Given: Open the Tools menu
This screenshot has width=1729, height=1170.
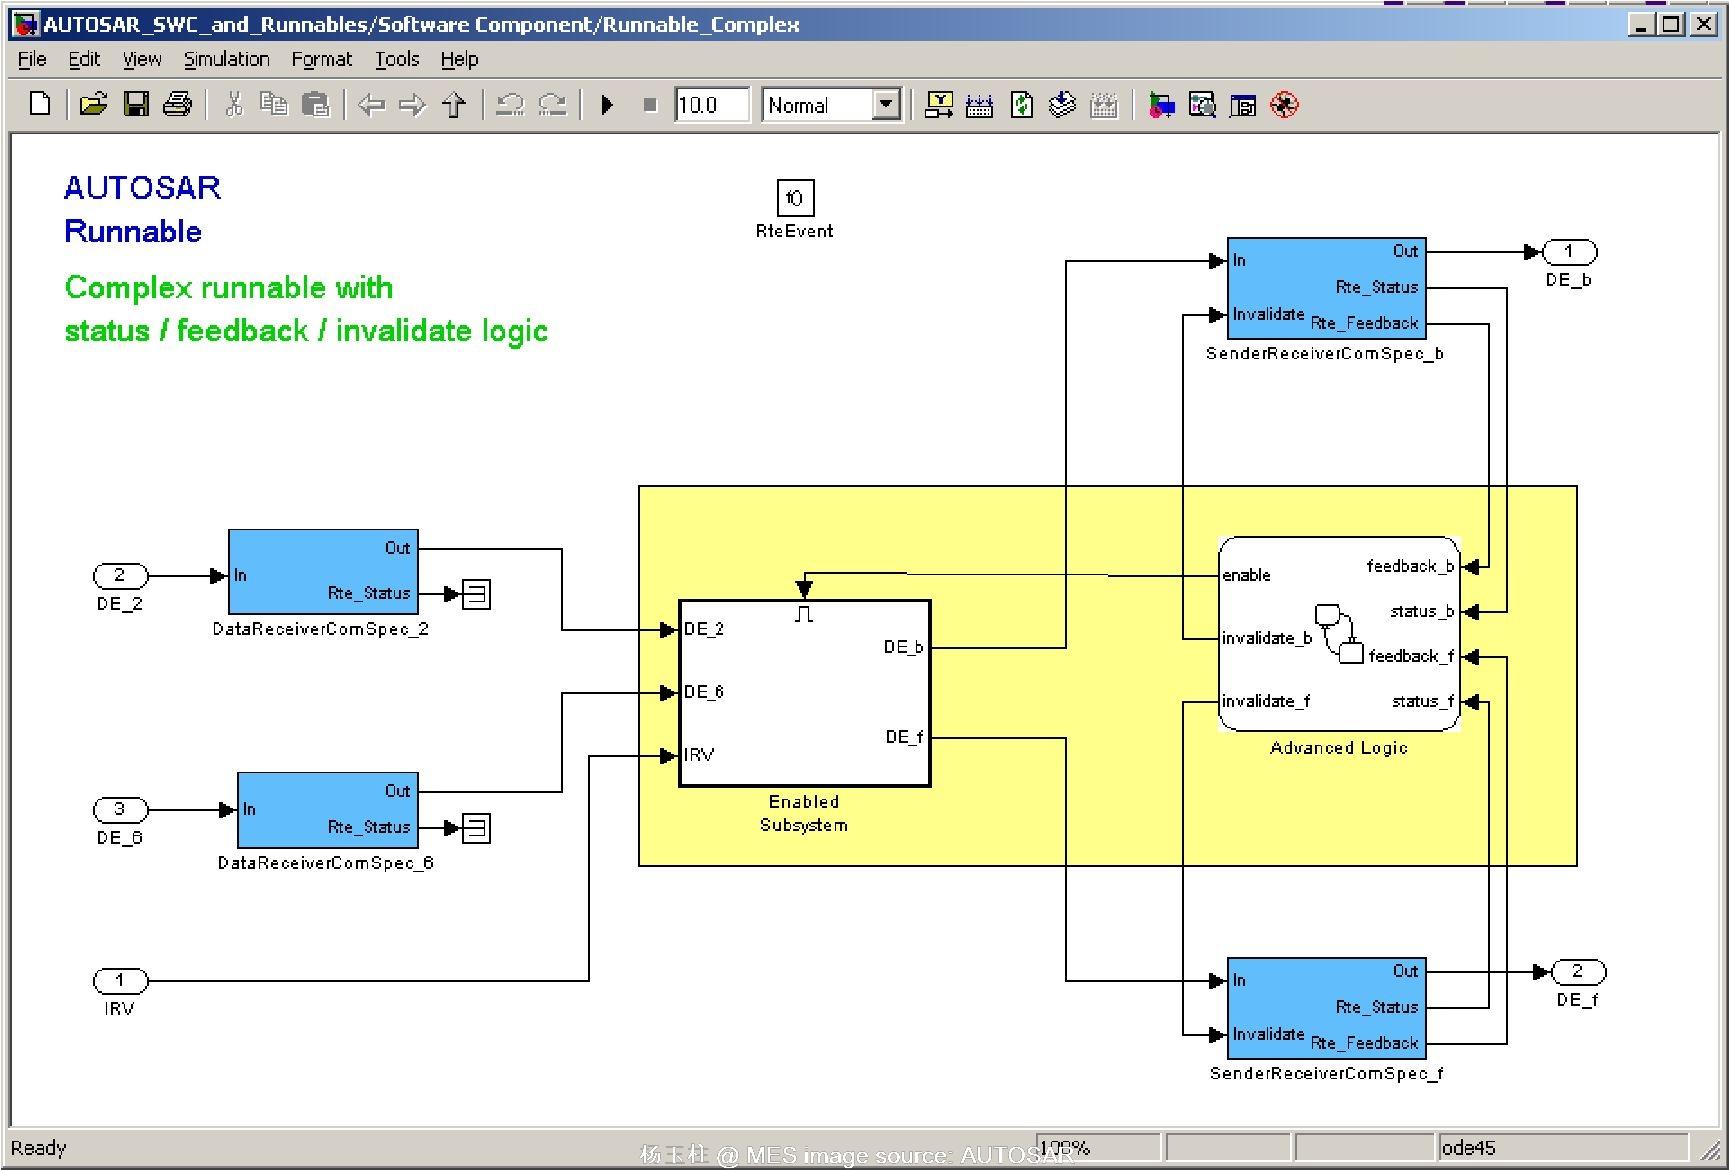Looking at the screenshot, I should tap(397, 59).
